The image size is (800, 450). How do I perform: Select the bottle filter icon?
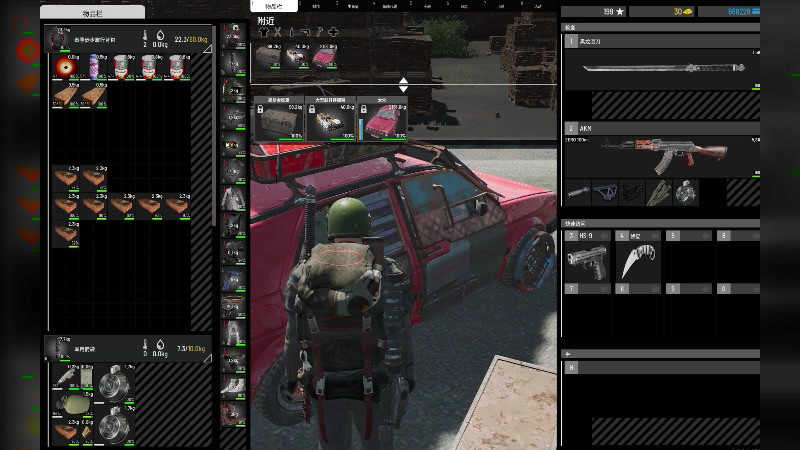point(291,32)
